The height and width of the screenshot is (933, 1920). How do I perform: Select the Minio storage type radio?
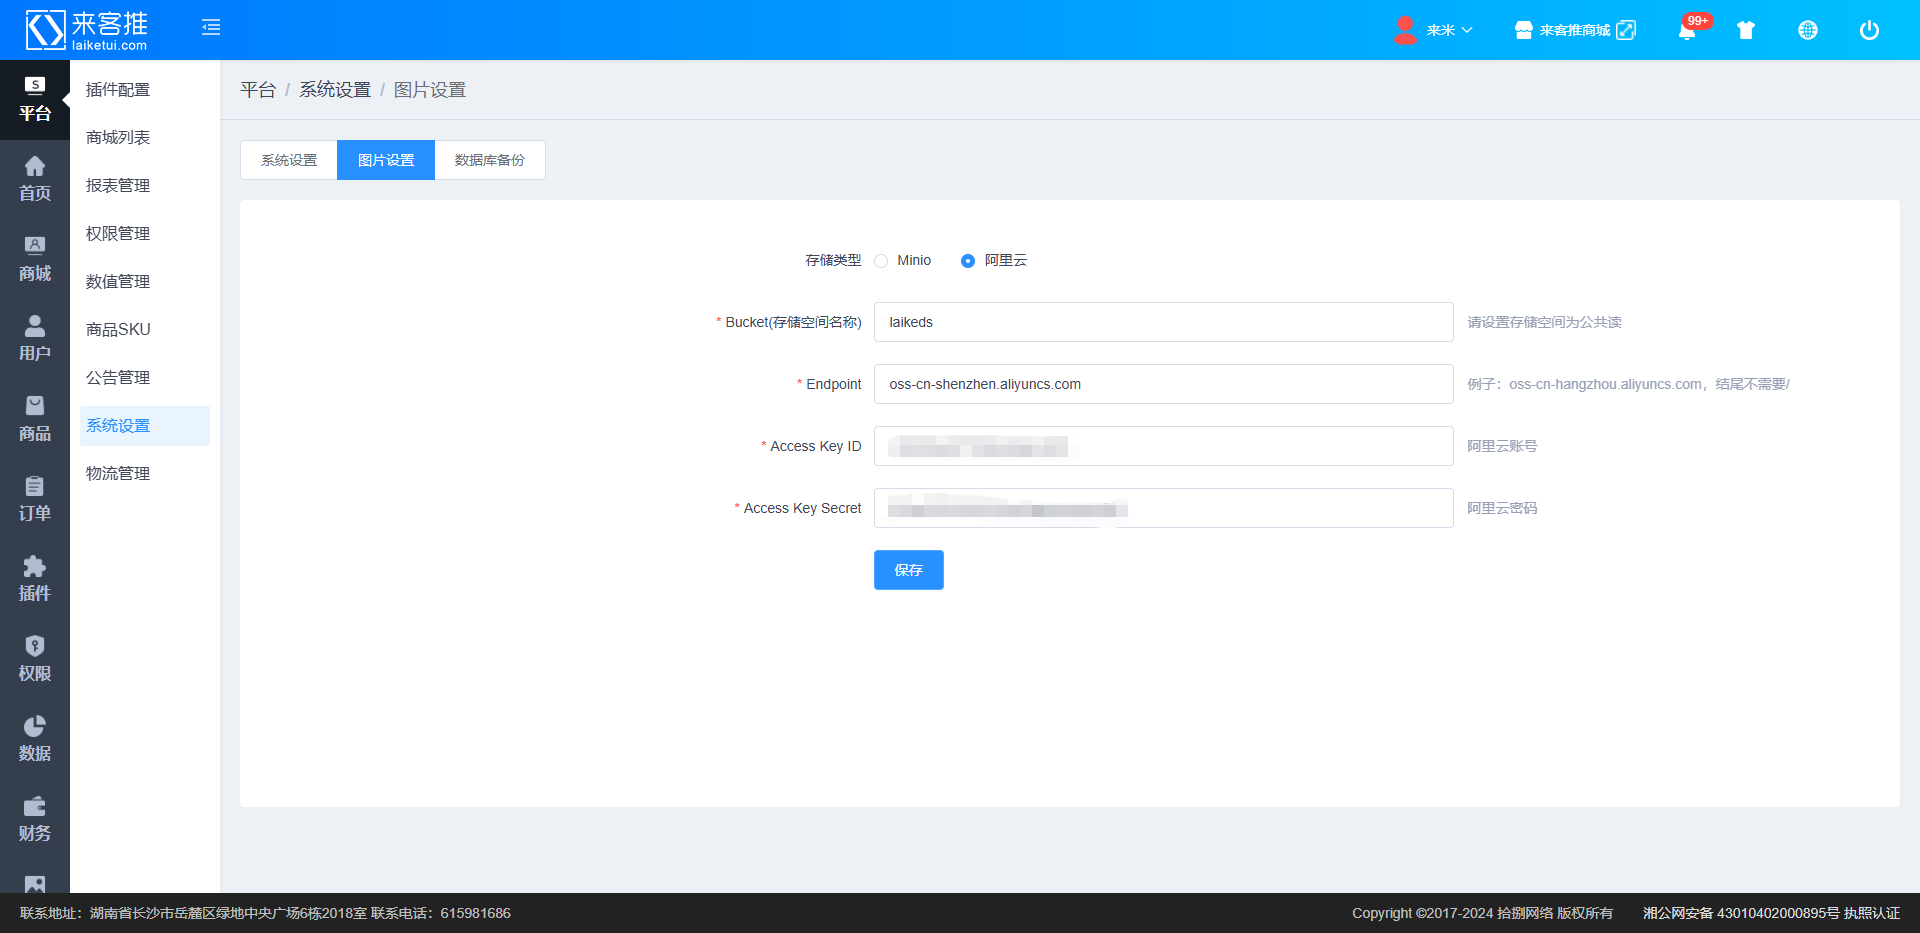tap(881, 261)
